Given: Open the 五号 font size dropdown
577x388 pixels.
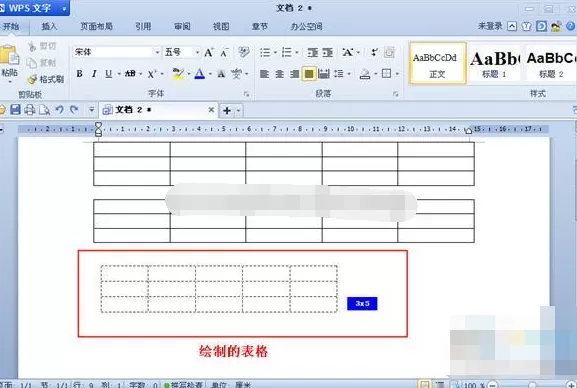Looking at the screenshot, I should [197, 52].
